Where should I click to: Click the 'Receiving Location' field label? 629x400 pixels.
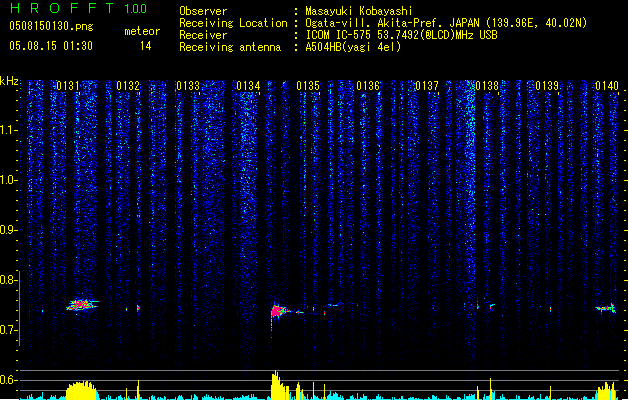click(x=233, y=23)
